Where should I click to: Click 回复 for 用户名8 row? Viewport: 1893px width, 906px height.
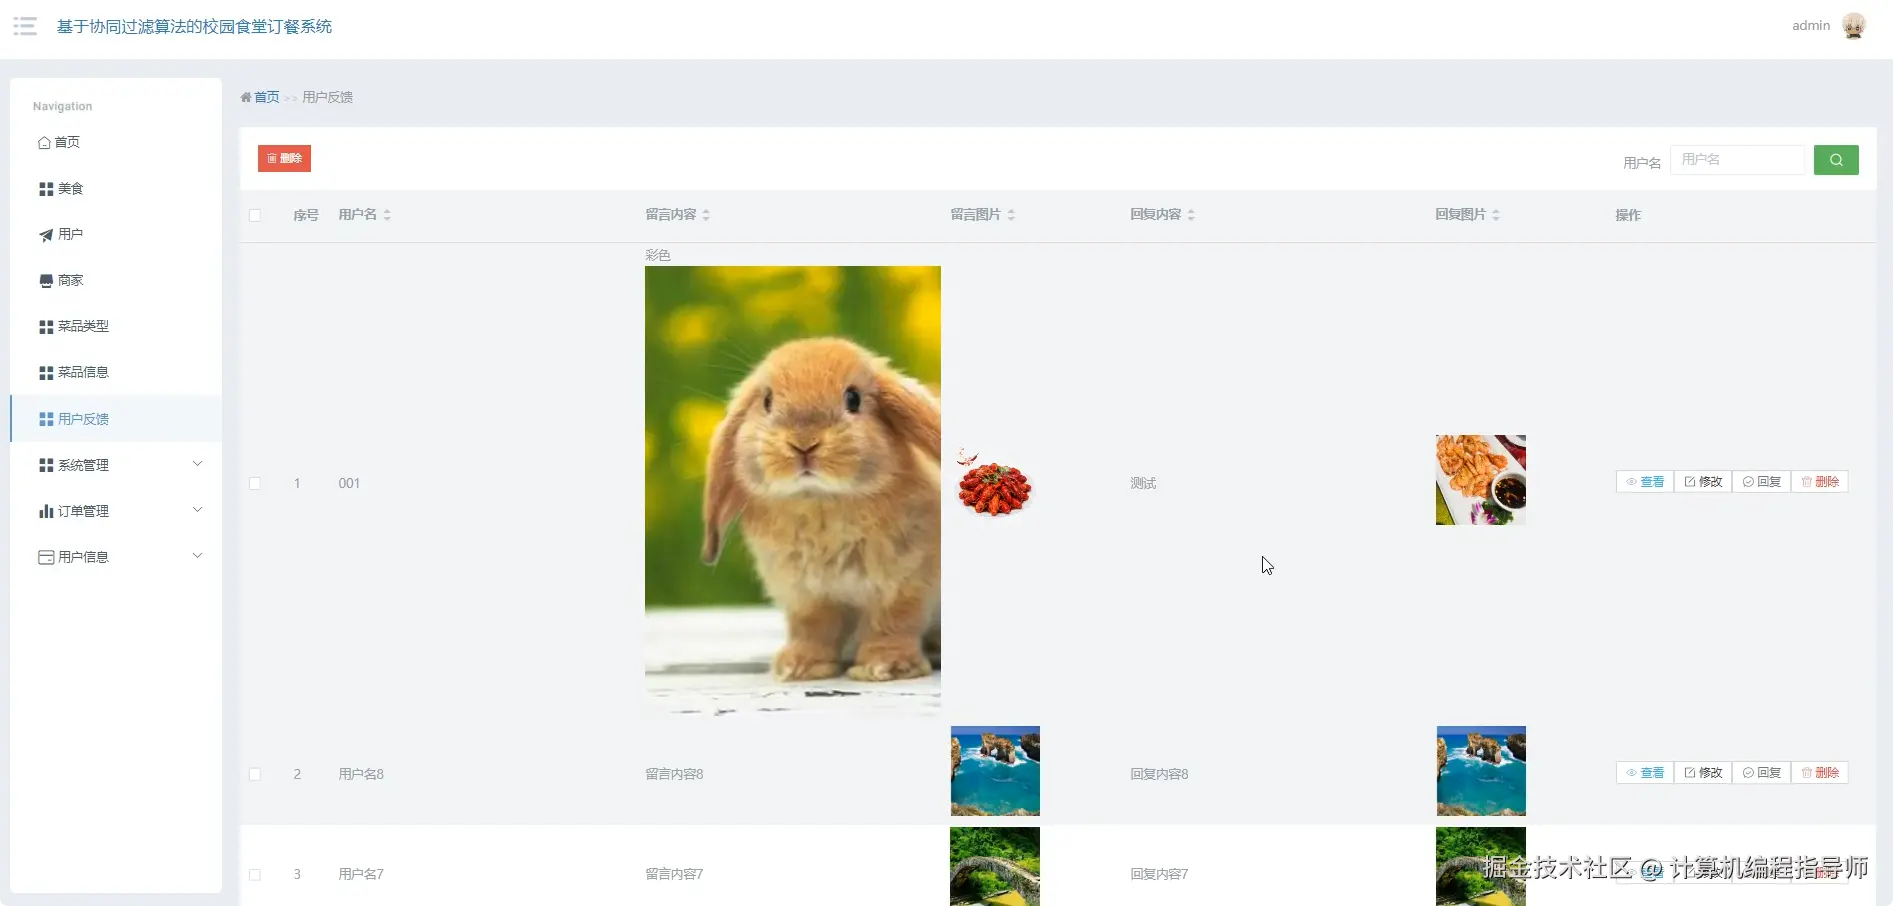pyautogui.click(x=1761, y=773)
